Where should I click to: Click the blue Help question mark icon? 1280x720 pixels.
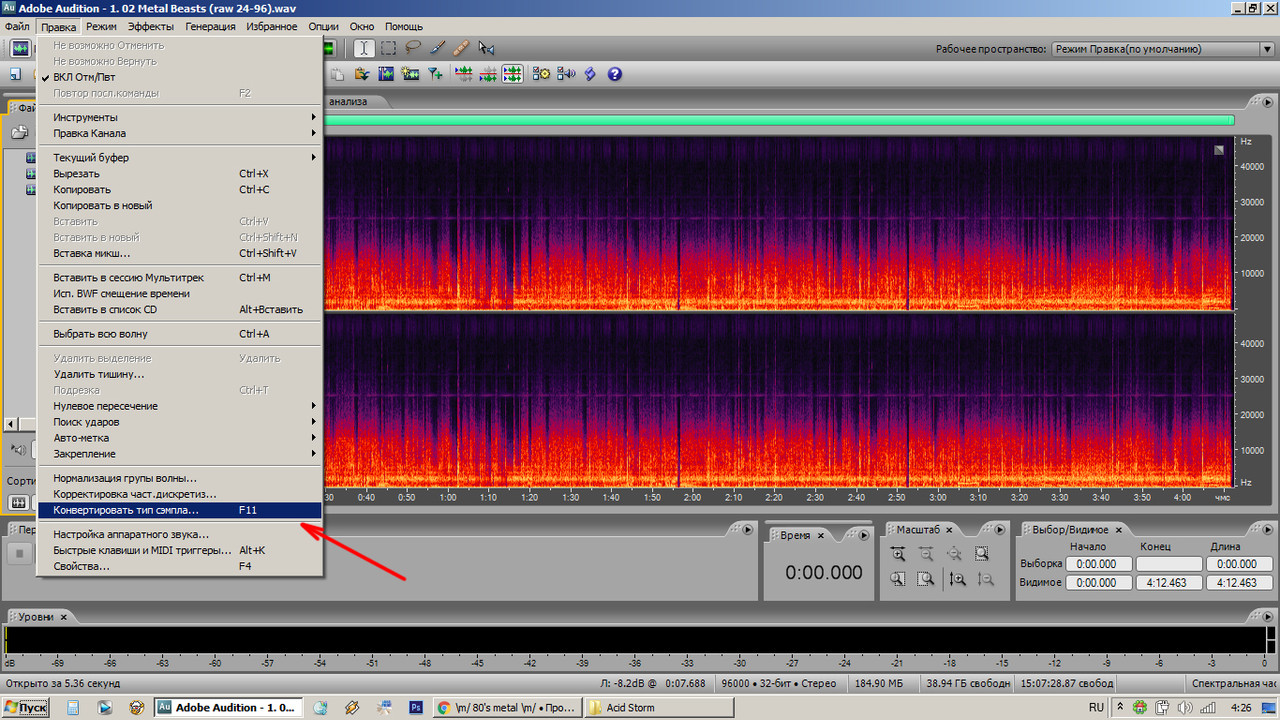(615, 74)
